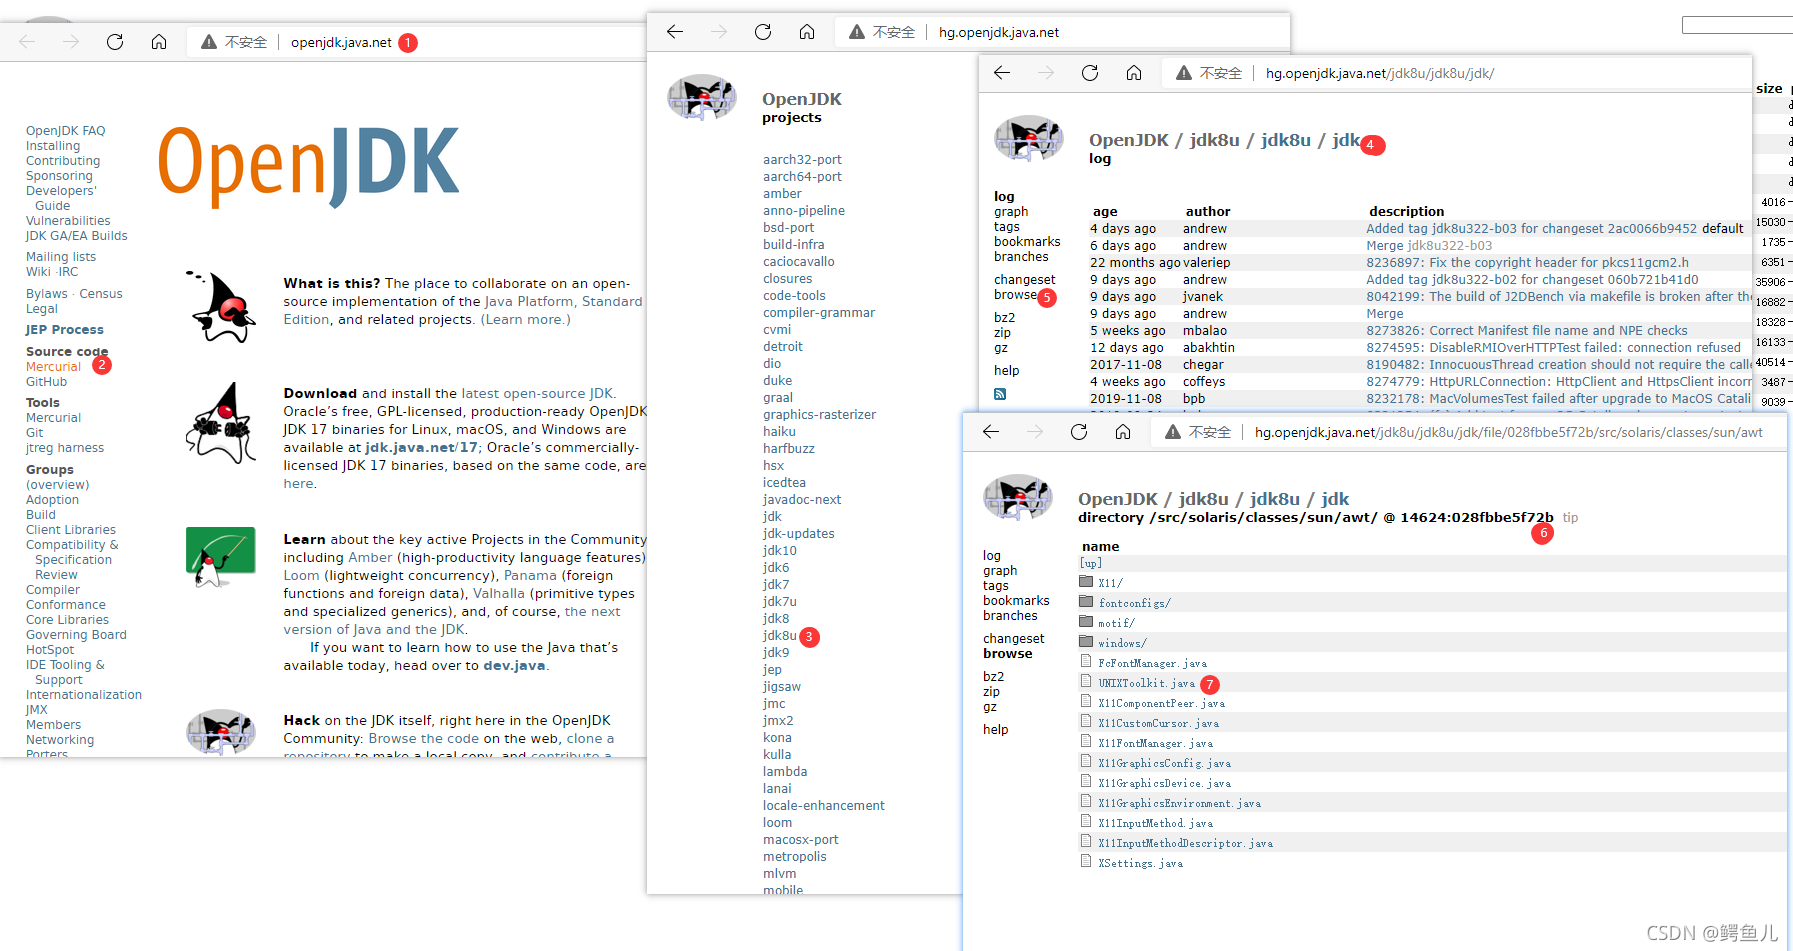Click not-secure warning icon in awt directory window
Viewport: 1793px width, 951px height.
click(1173, 432)
